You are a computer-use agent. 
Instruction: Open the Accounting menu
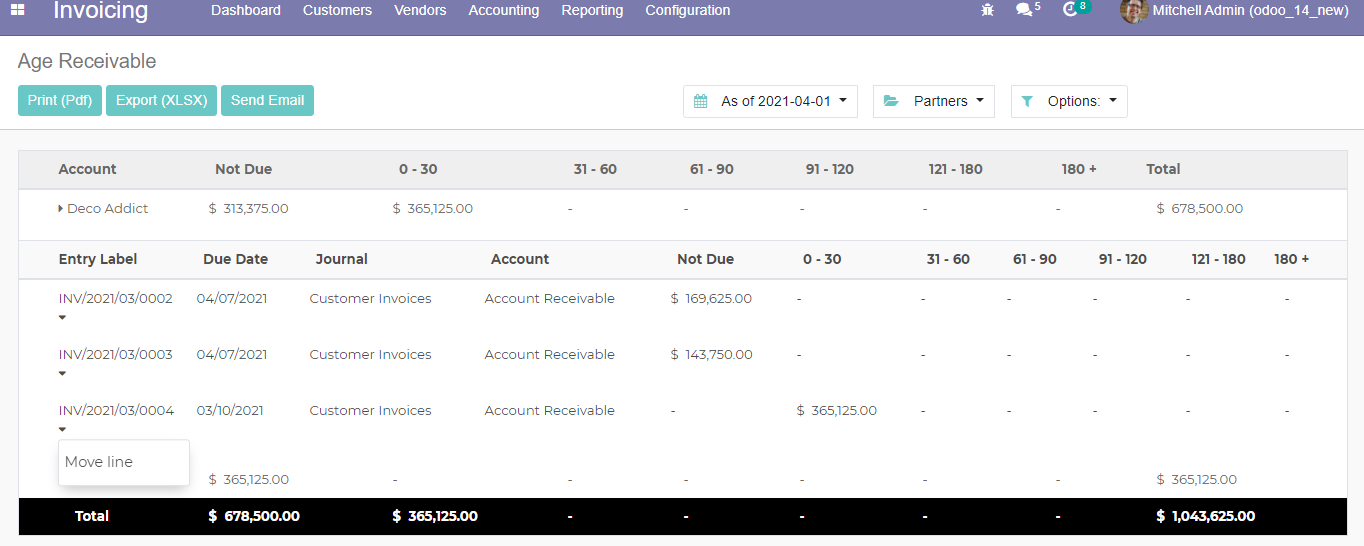coord(504,10)
